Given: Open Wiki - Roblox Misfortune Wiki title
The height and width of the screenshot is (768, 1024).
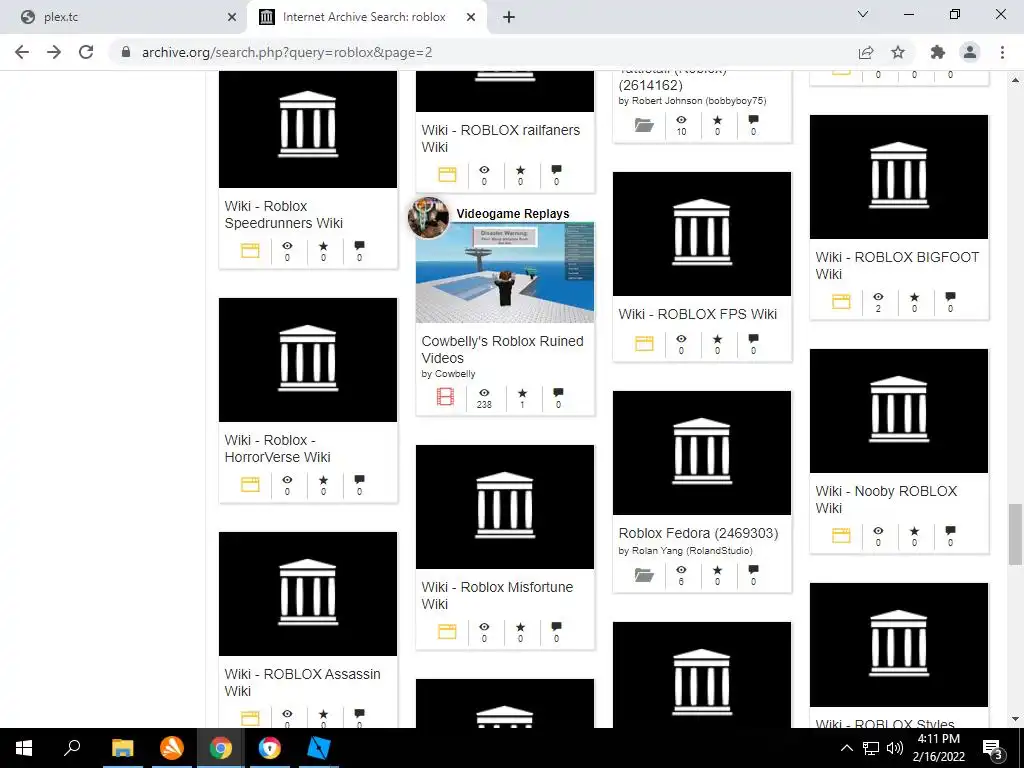Looking at the screenshot, I should coord(497,595).
